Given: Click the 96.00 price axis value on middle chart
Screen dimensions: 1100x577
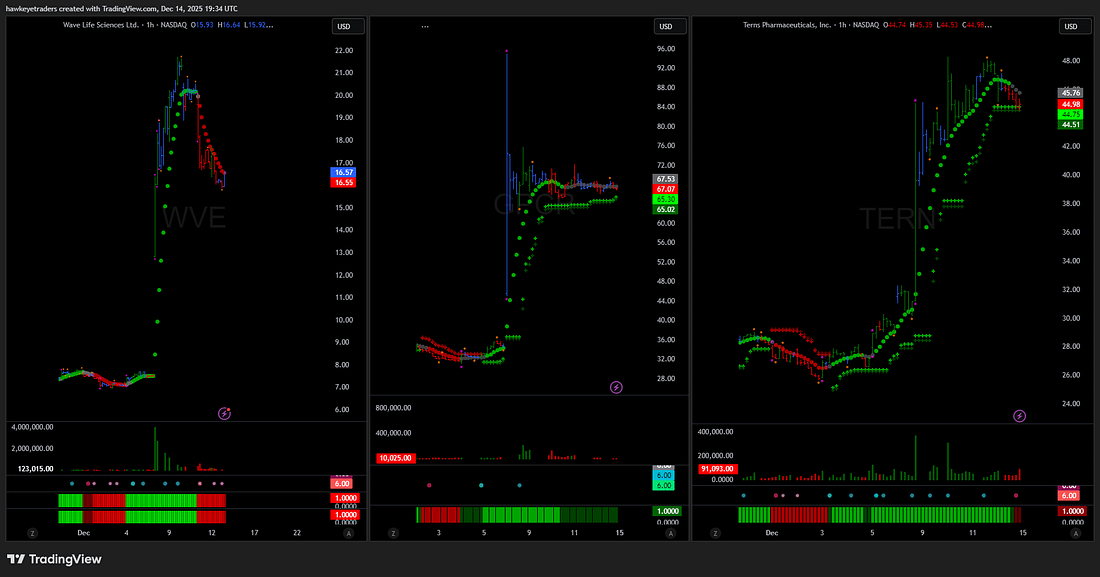Looking at the screenshot, I should pos(666,49).
